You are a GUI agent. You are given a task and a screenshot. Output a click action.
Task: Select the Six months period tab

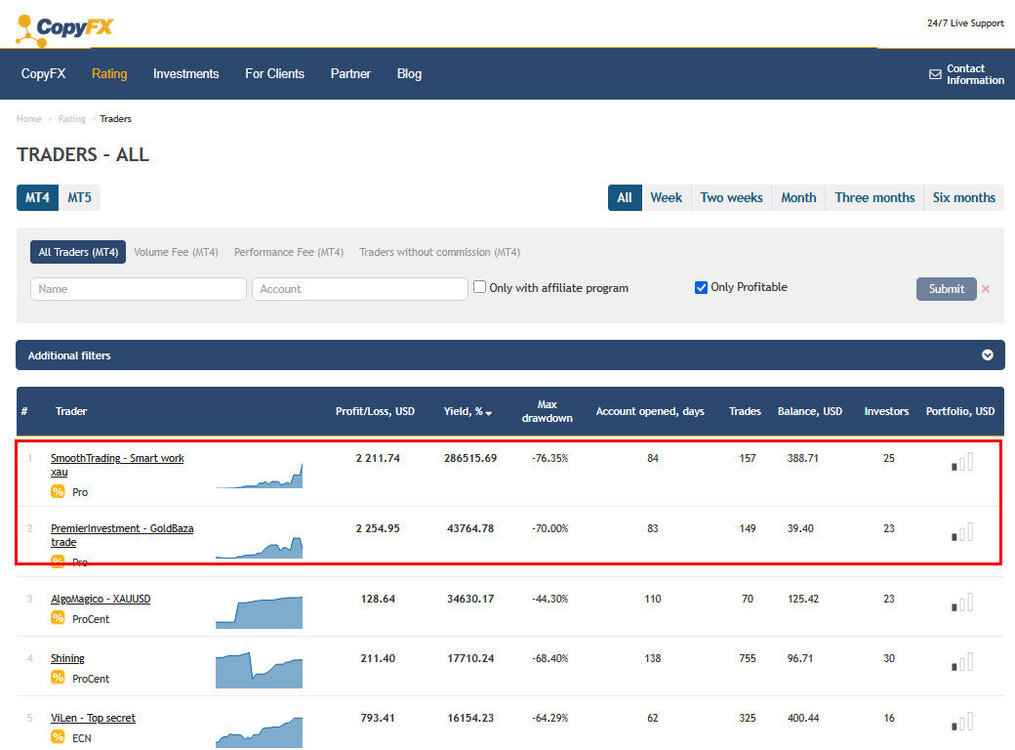pos(964,197)
